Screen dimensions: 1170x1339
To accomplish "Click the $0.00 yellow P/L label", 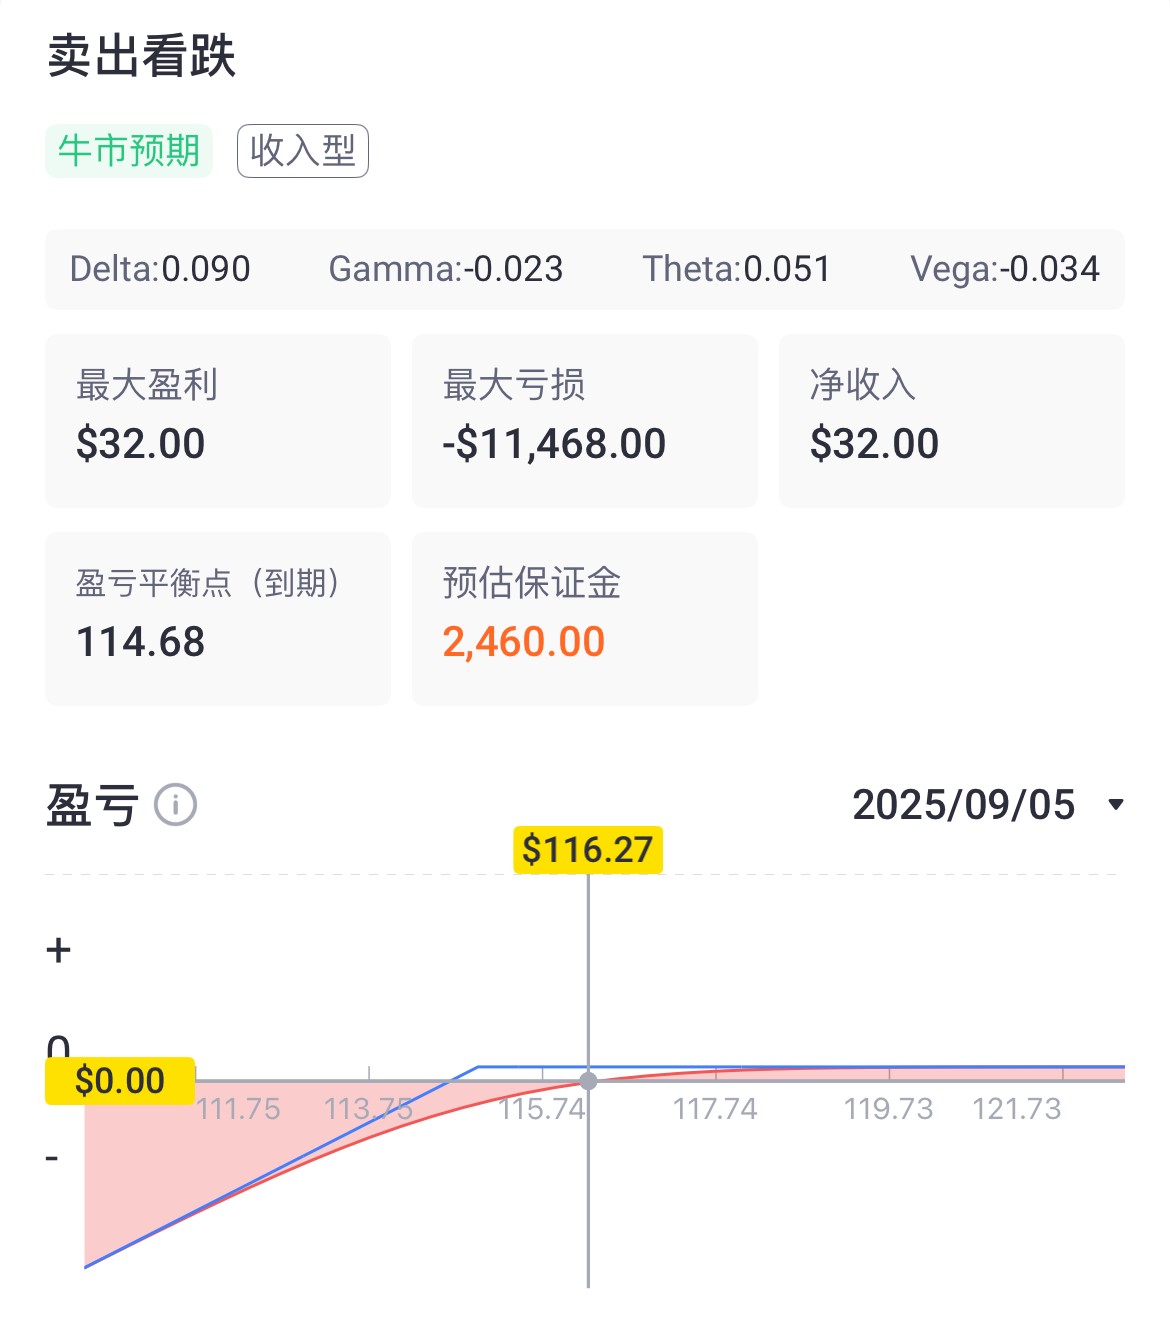I will coord(120,1081).
